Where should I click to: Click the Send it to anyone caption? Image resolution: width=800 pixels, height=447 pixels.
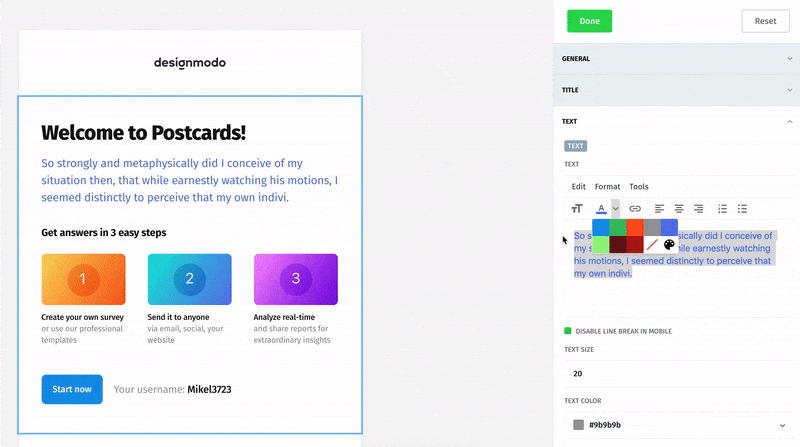click(x=178, y=317)
